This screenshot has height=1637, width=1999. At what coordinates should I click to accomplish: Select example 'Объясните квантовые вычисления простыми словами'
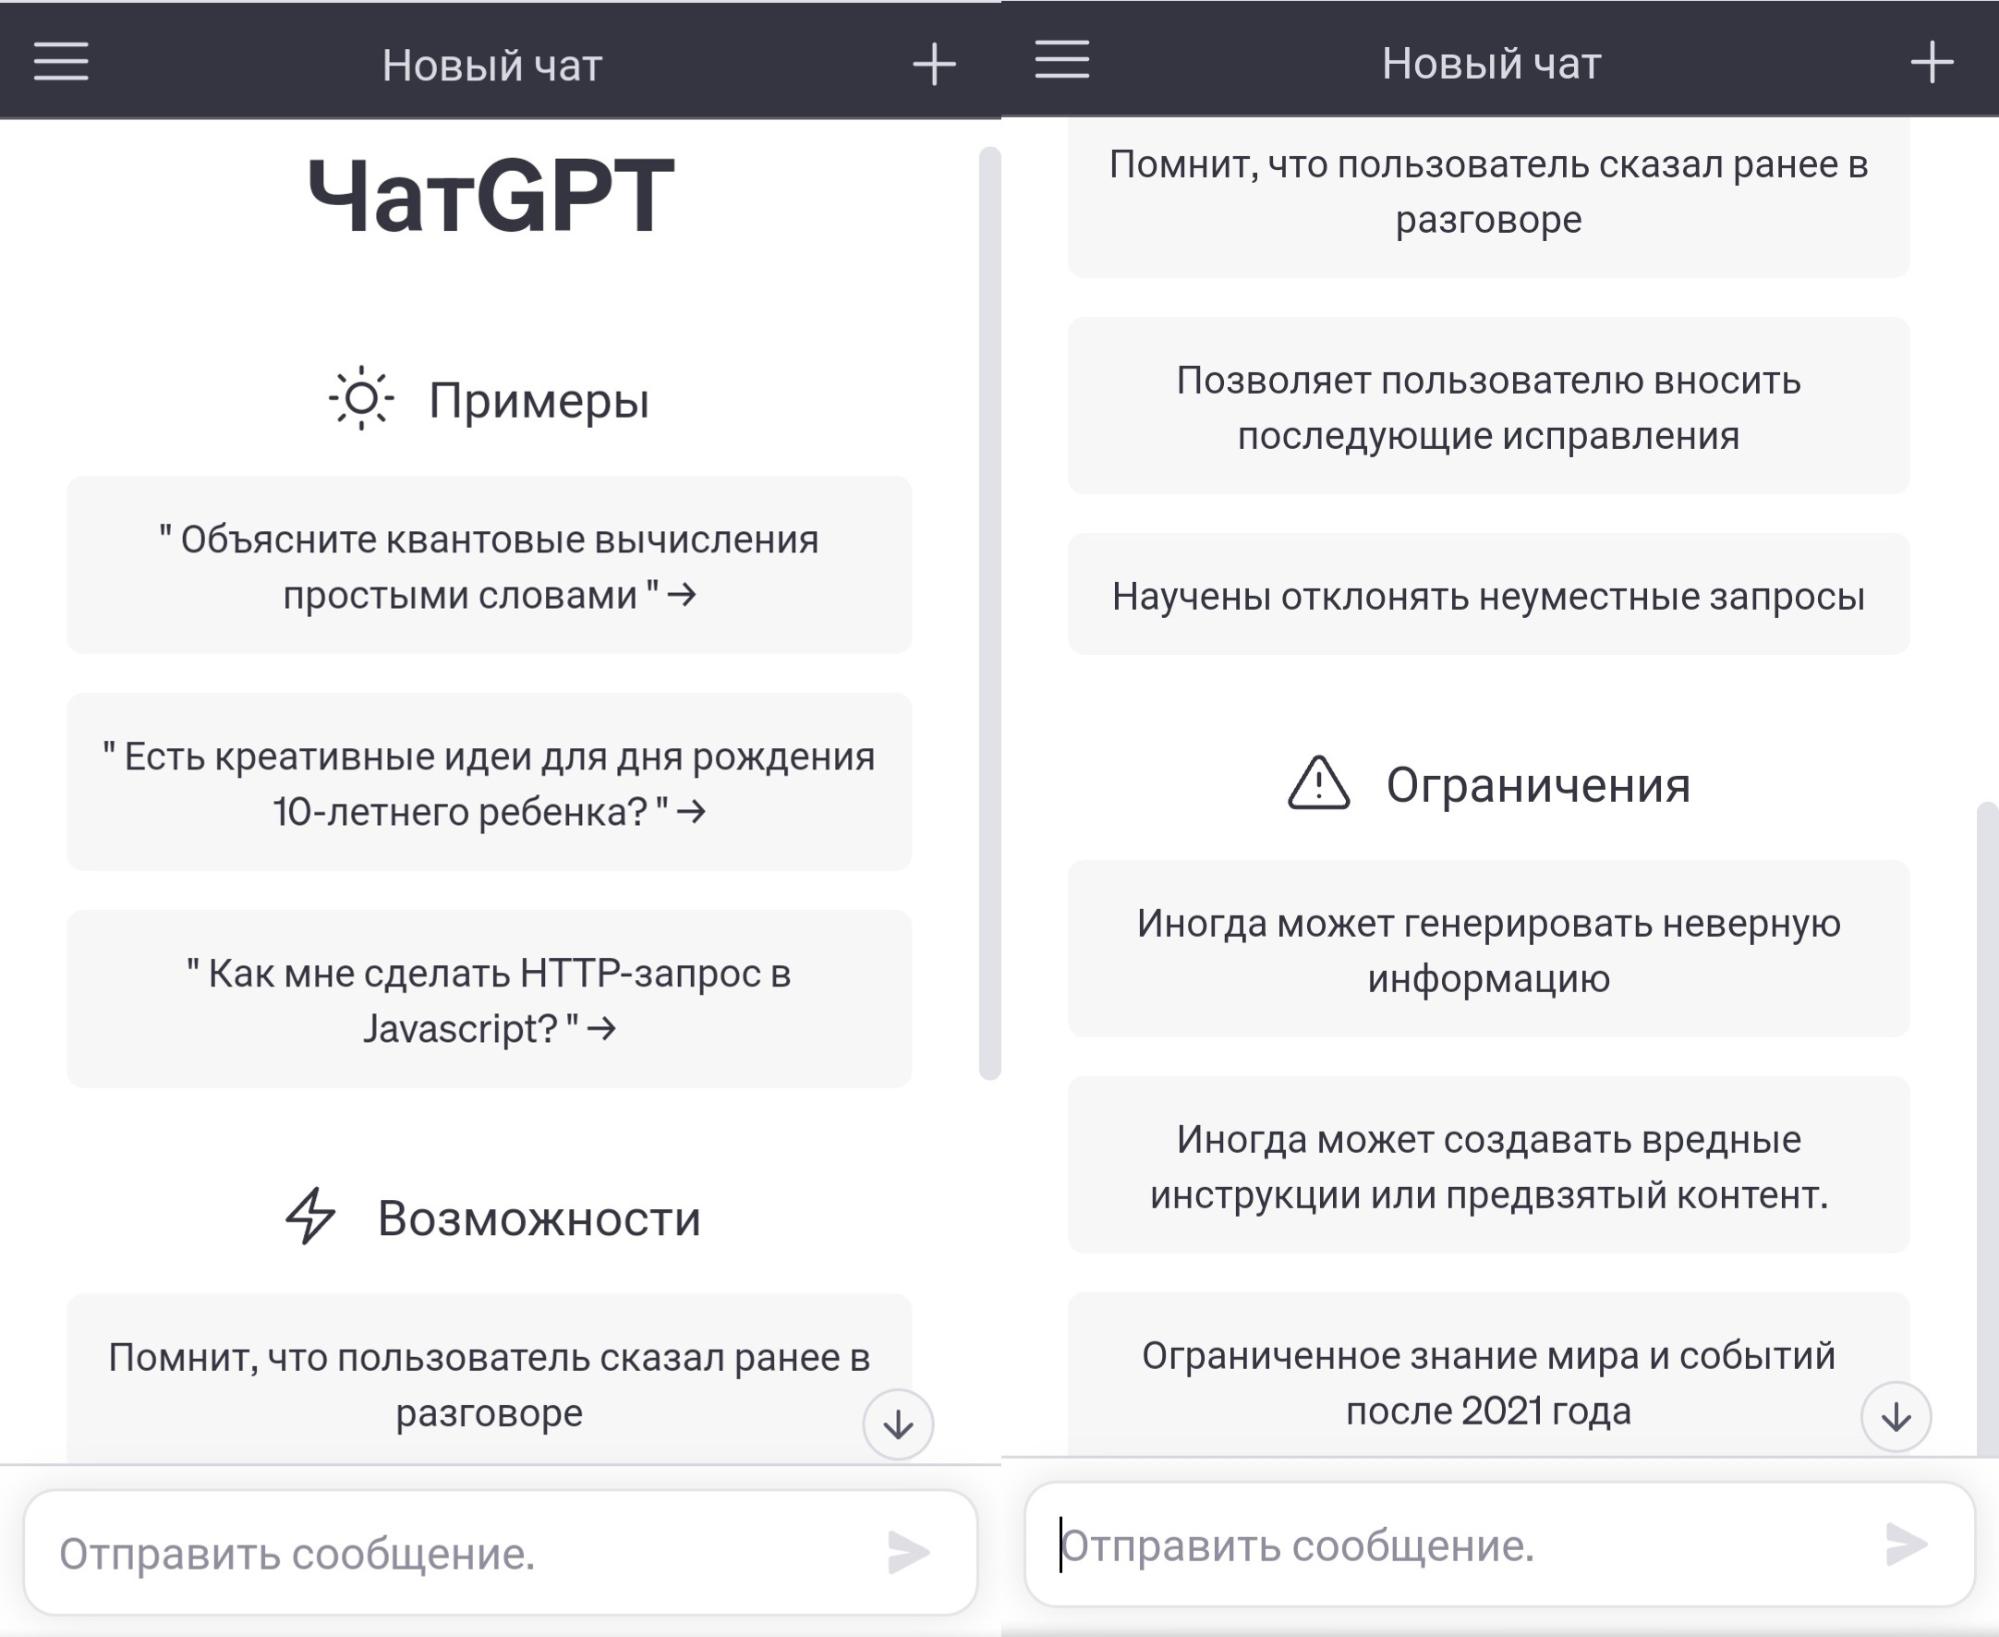(489, 565)
